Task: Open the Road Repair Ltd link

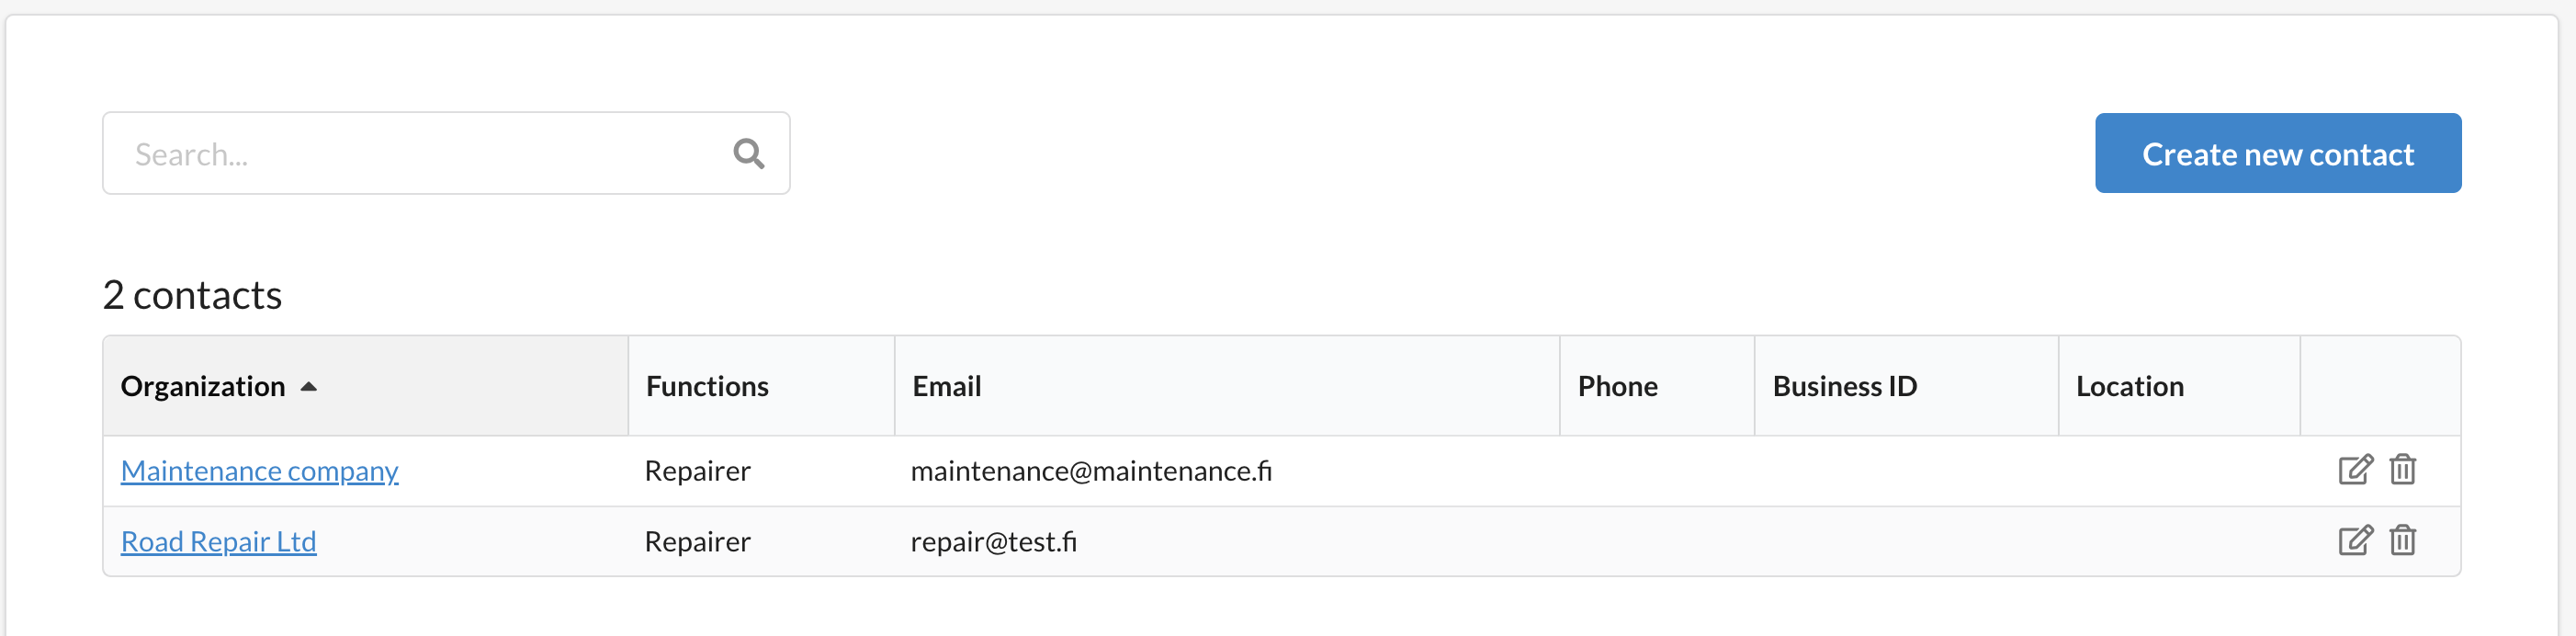Action: pyautogui.click(x=218, y=542)
